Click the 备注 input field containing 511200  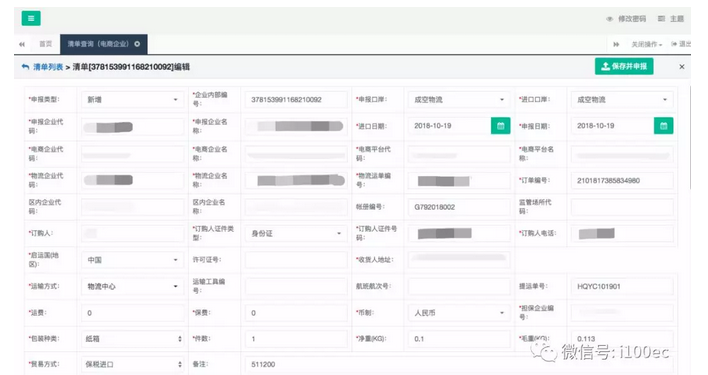(459, 364)
